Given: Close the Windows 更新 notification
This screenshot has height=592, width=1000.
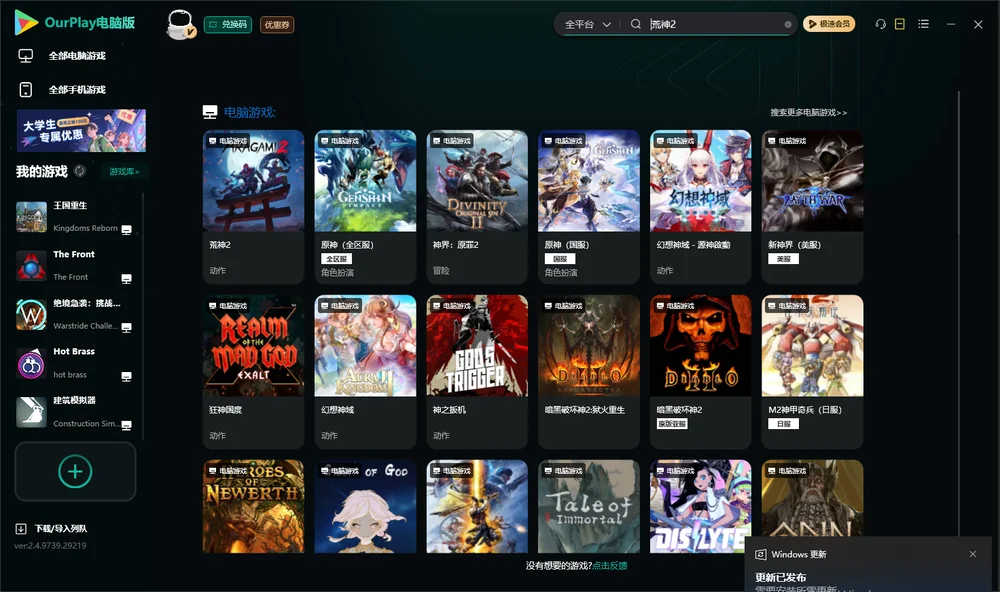Looking at the screenshot, I should pyautogui.click(x=973, y=554).
